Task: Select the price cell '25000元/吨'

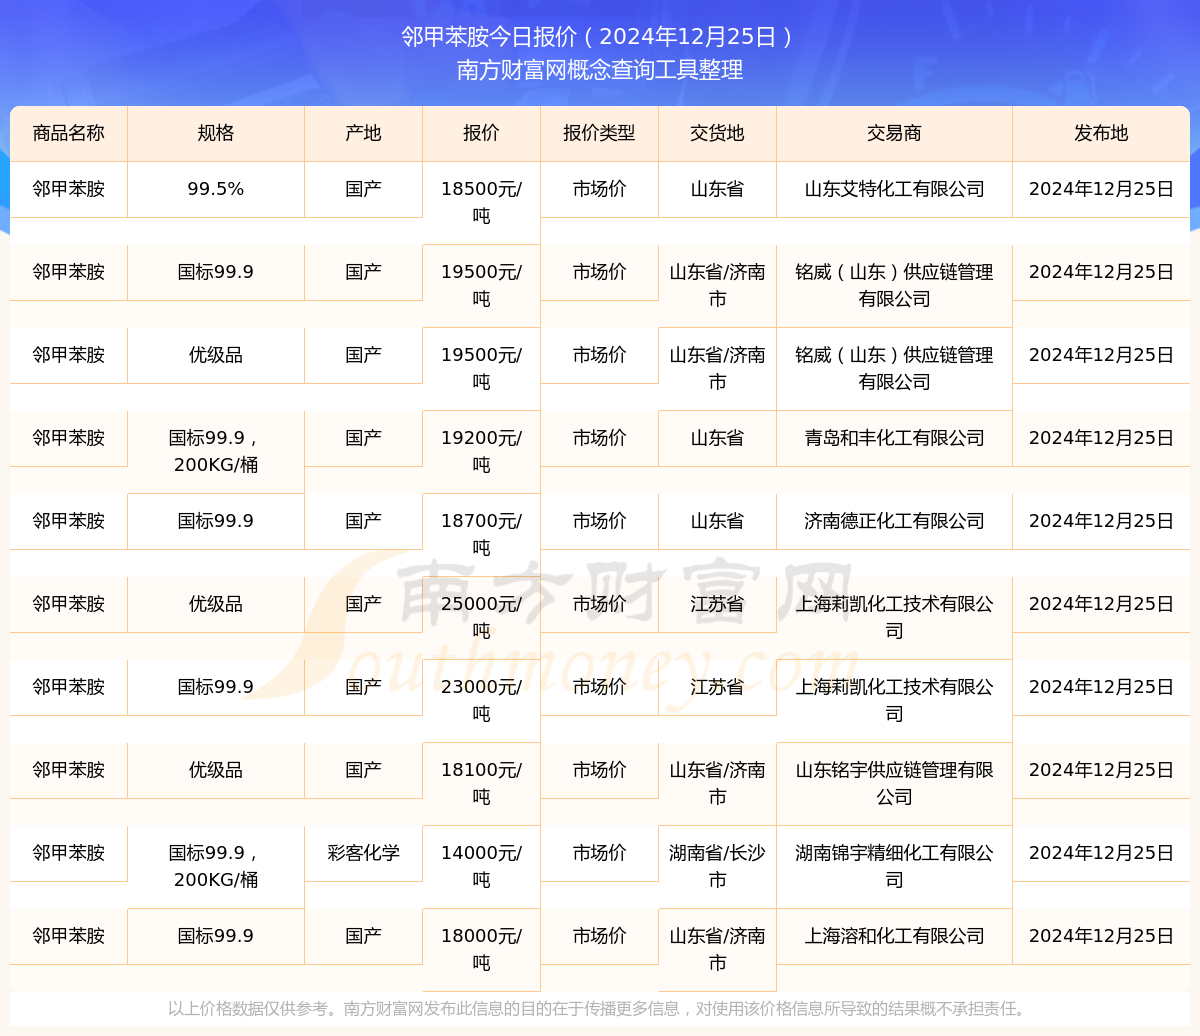Action: click(481, 618)
